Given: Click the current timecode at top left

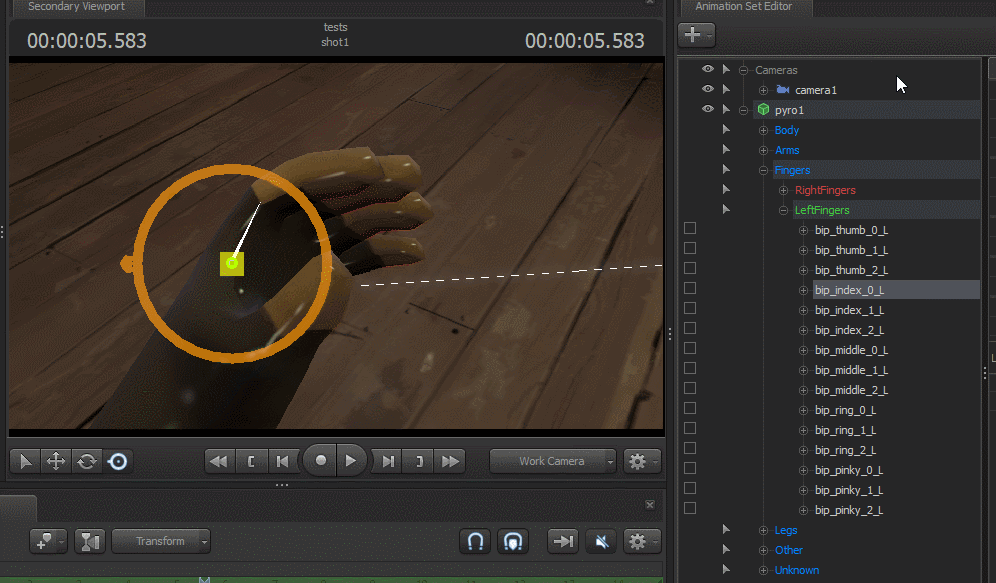Looking at the screenshot, I should click(86, 41).
